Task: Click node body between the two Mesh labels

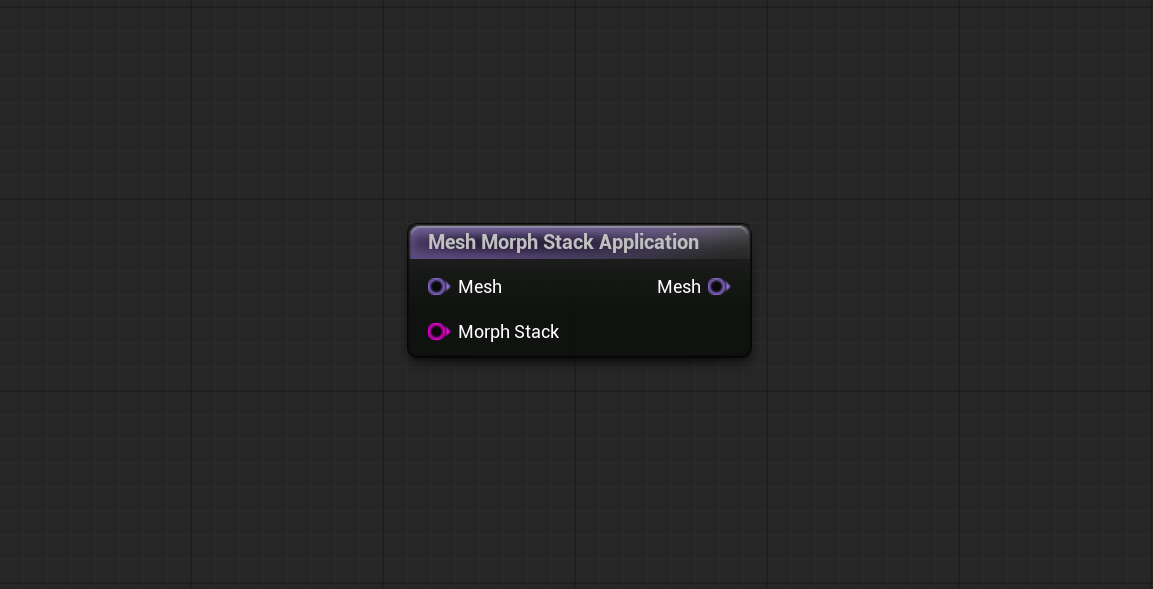Action: (x=579, y=287)
